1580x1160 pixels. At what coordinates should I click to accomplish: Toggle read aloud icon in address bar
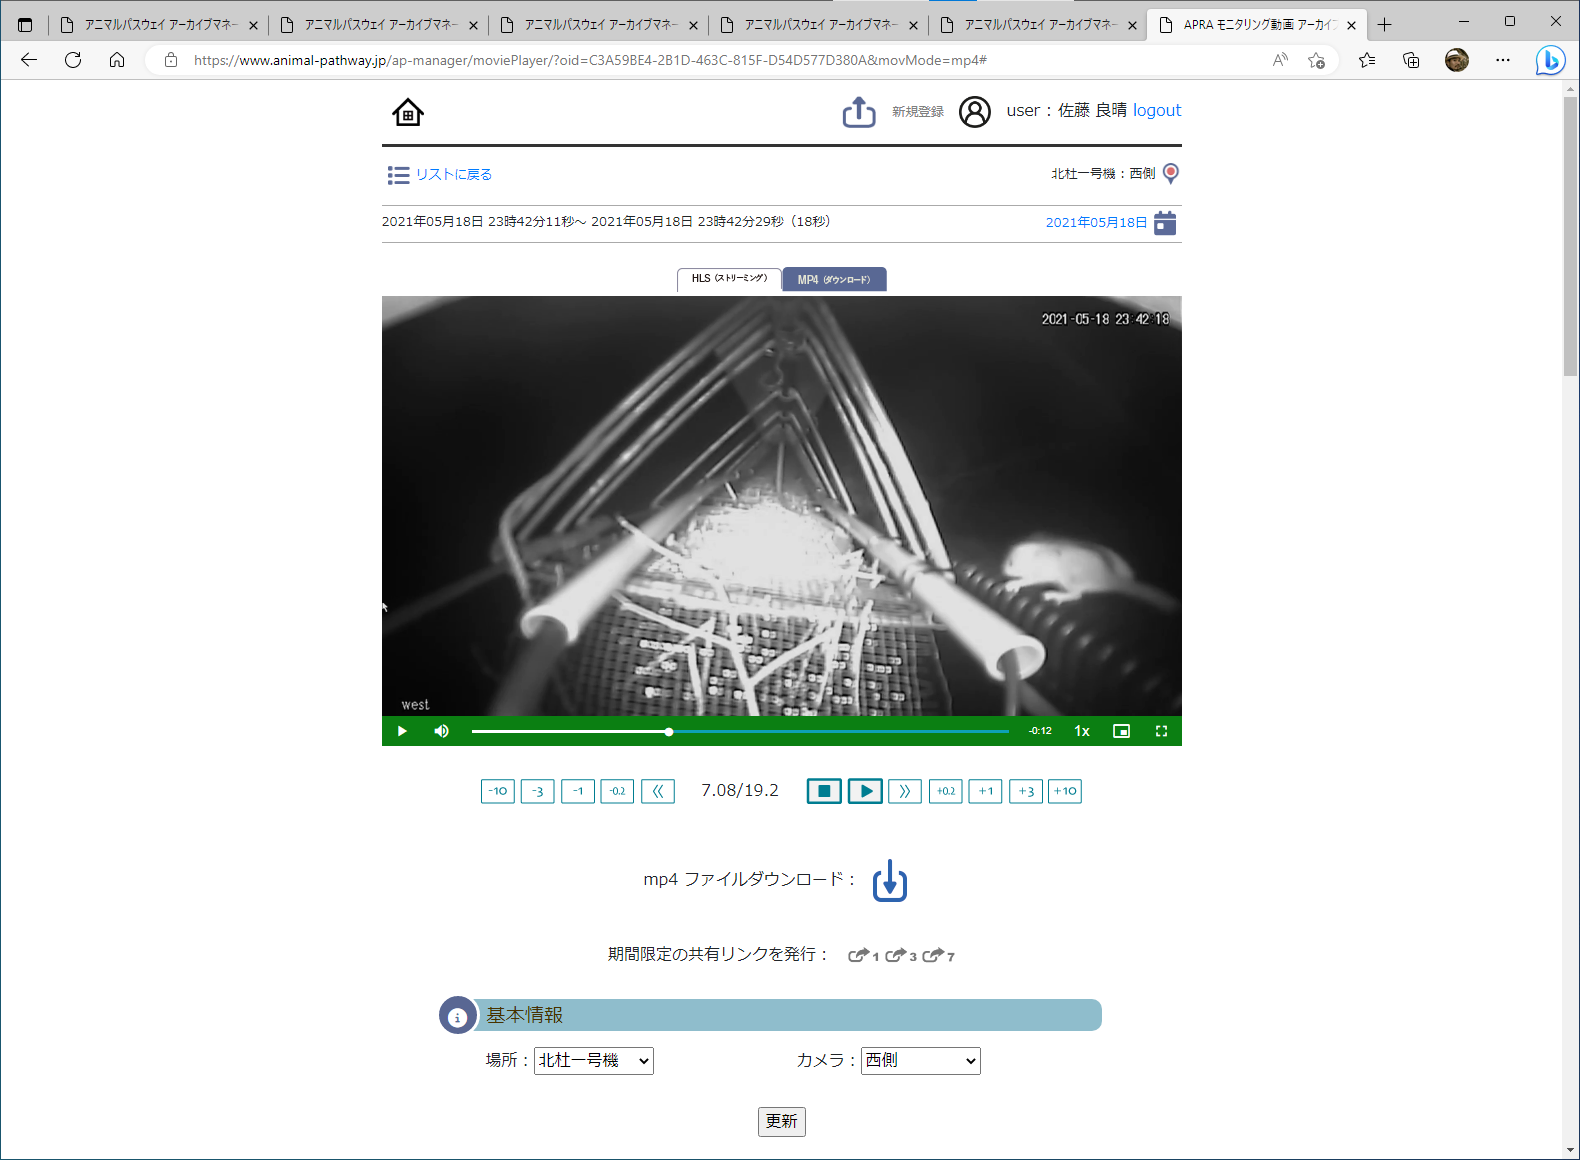[1280, 60]
